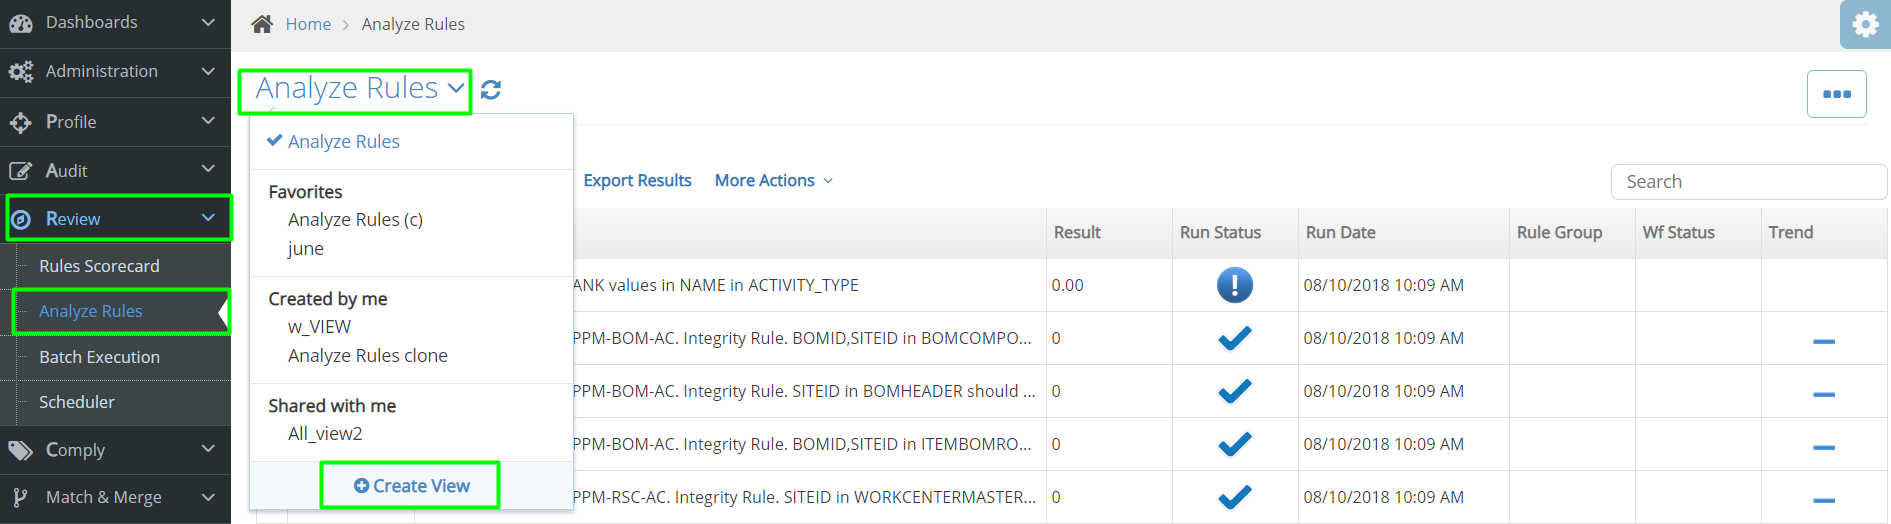Click the exclamation run status icon
Screen dimensions: 1891x524
[1234, 285]
